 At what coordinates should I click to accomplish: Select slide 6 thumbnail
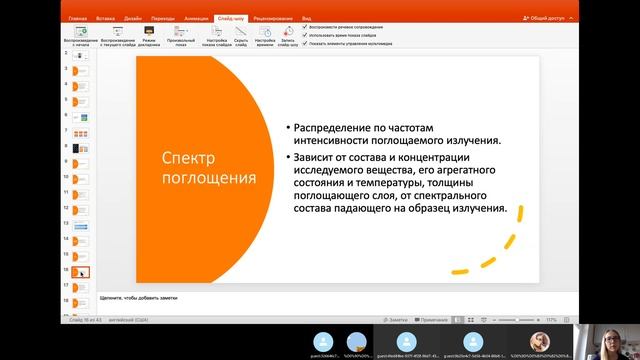[x=80, y=118]
